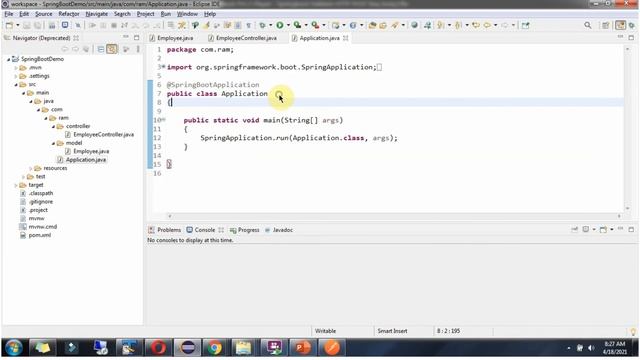Toggle the Java perspective button
This screenshot has width=640, height=360.
coord(620,25)
